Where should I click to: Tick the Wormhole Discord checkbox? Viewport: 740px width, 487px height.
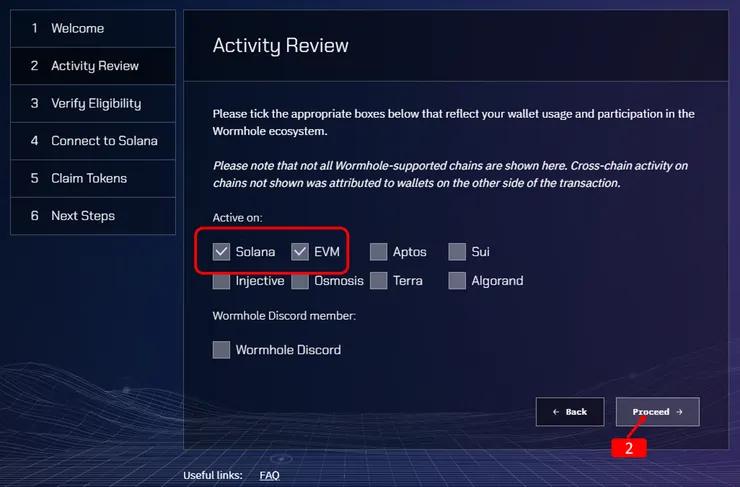(221, 350)
